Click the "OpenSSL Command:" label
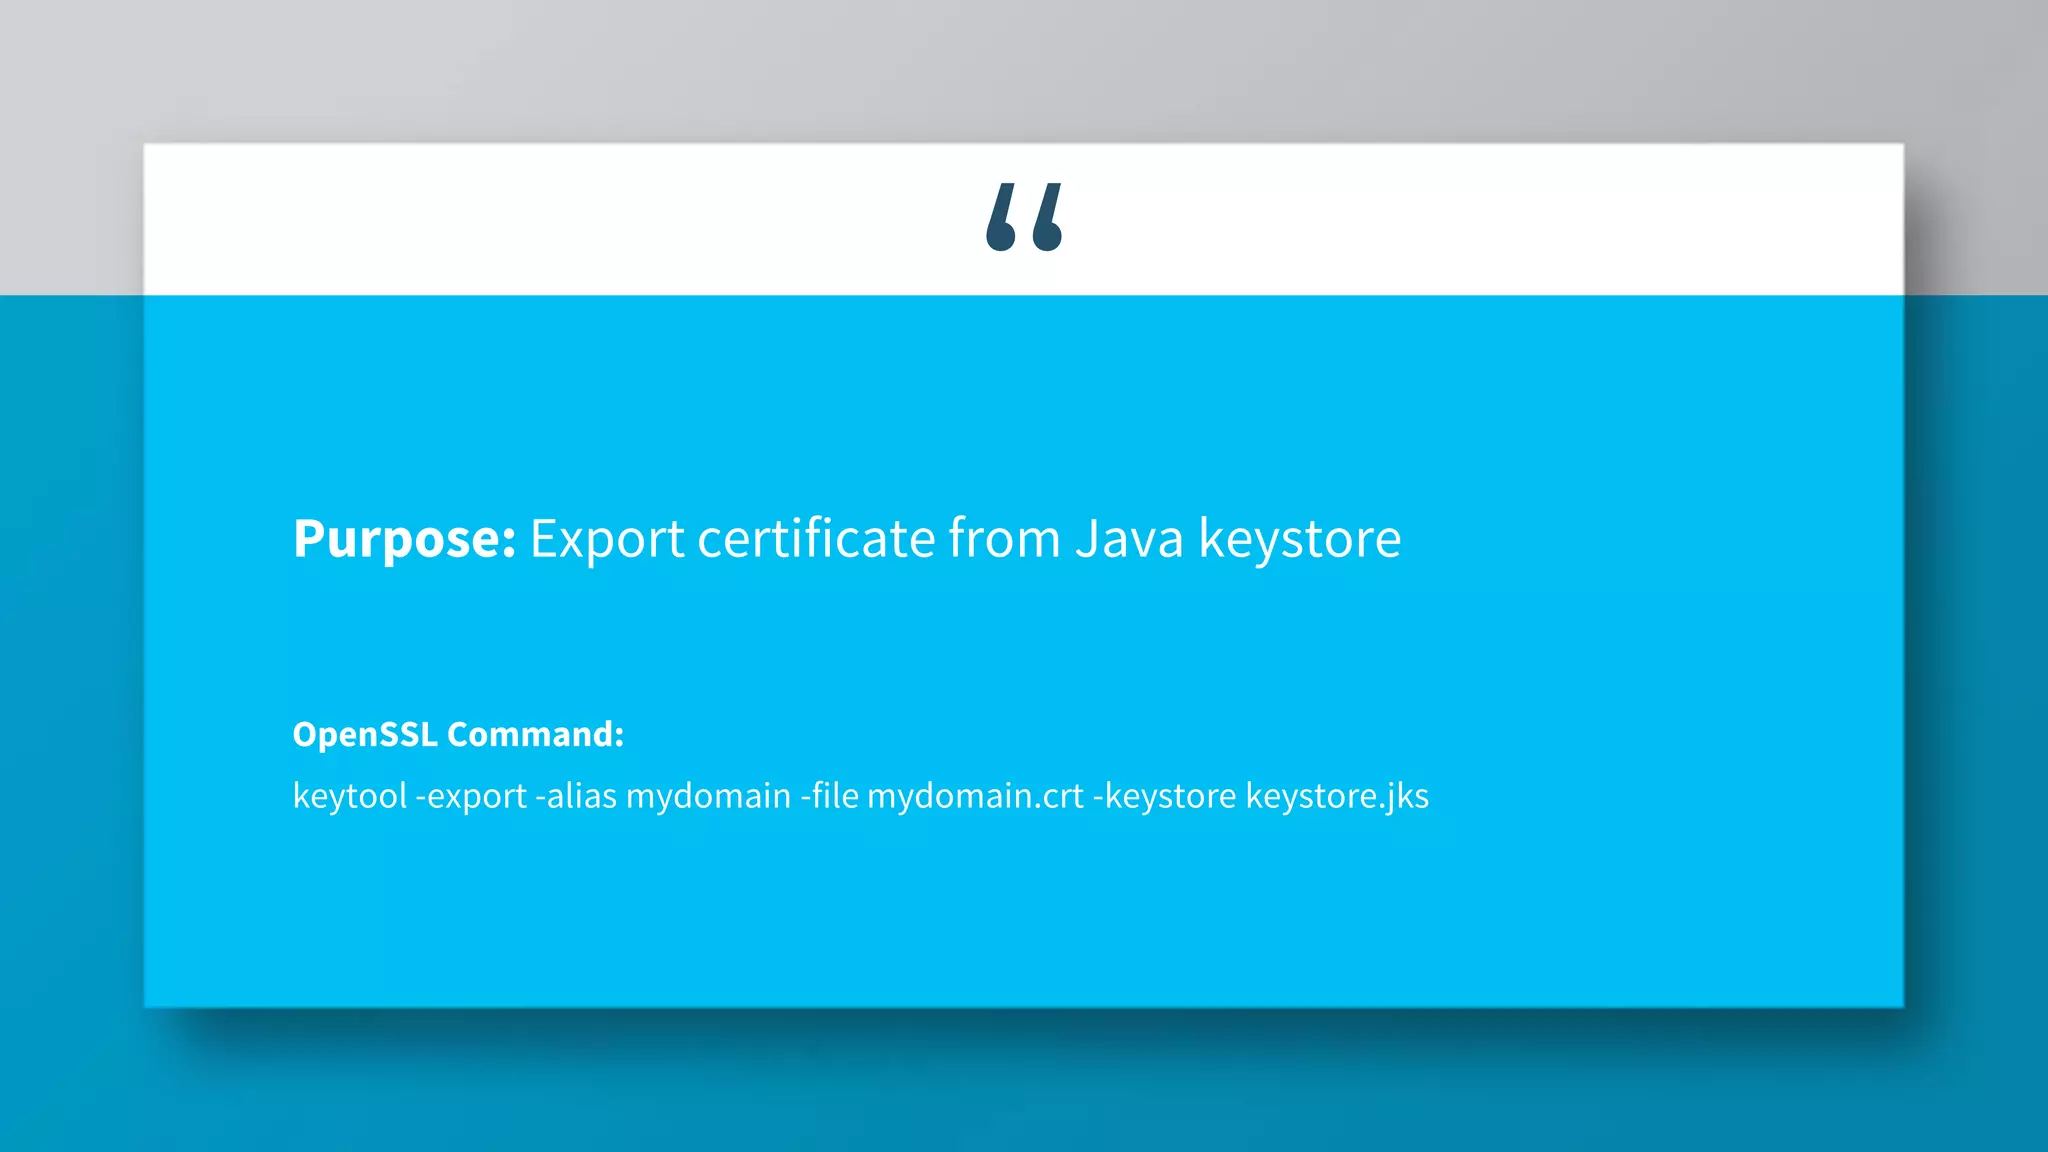 (x=458, y=734)
